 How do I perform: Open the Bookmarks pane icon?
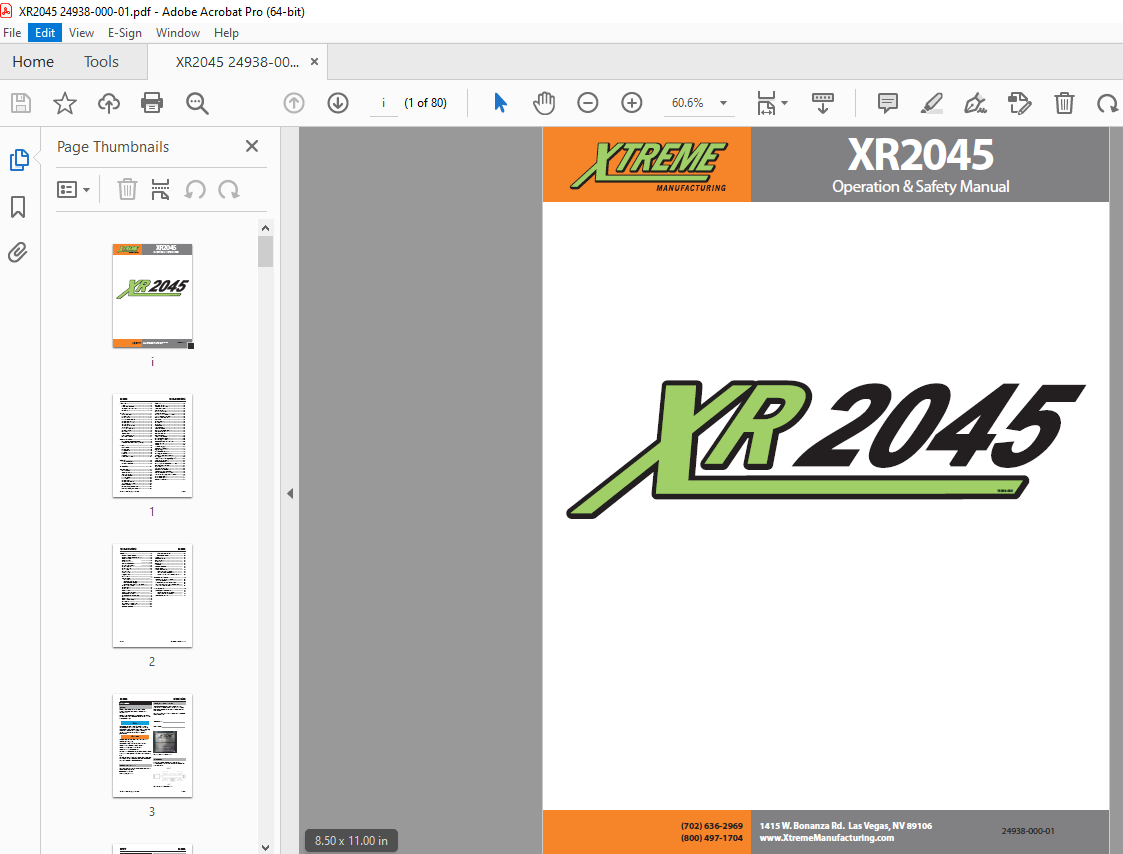tap(18, 206)
